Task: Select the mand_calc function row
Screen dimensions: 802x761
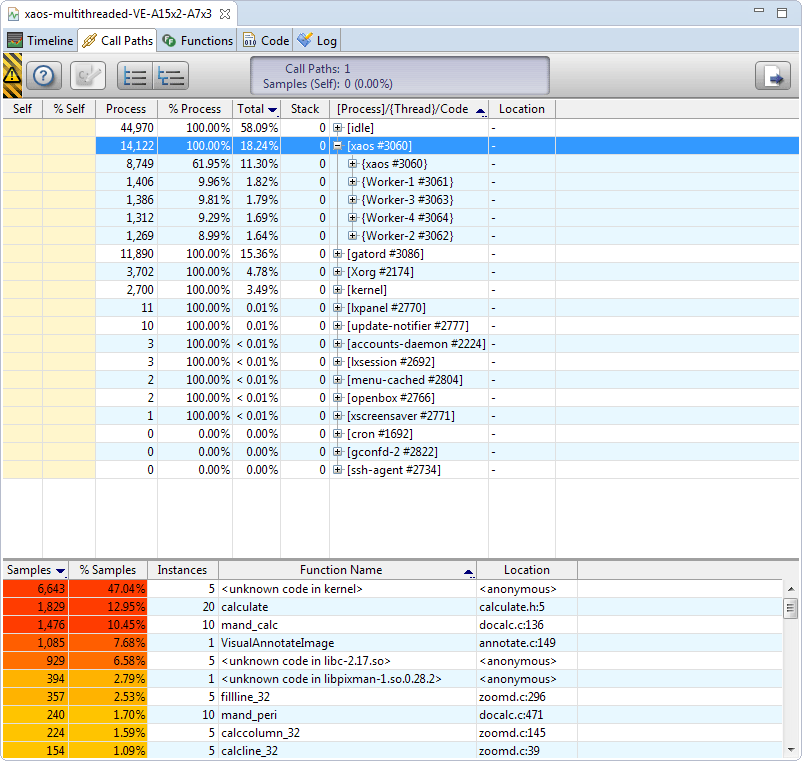Action: (392, 624)
